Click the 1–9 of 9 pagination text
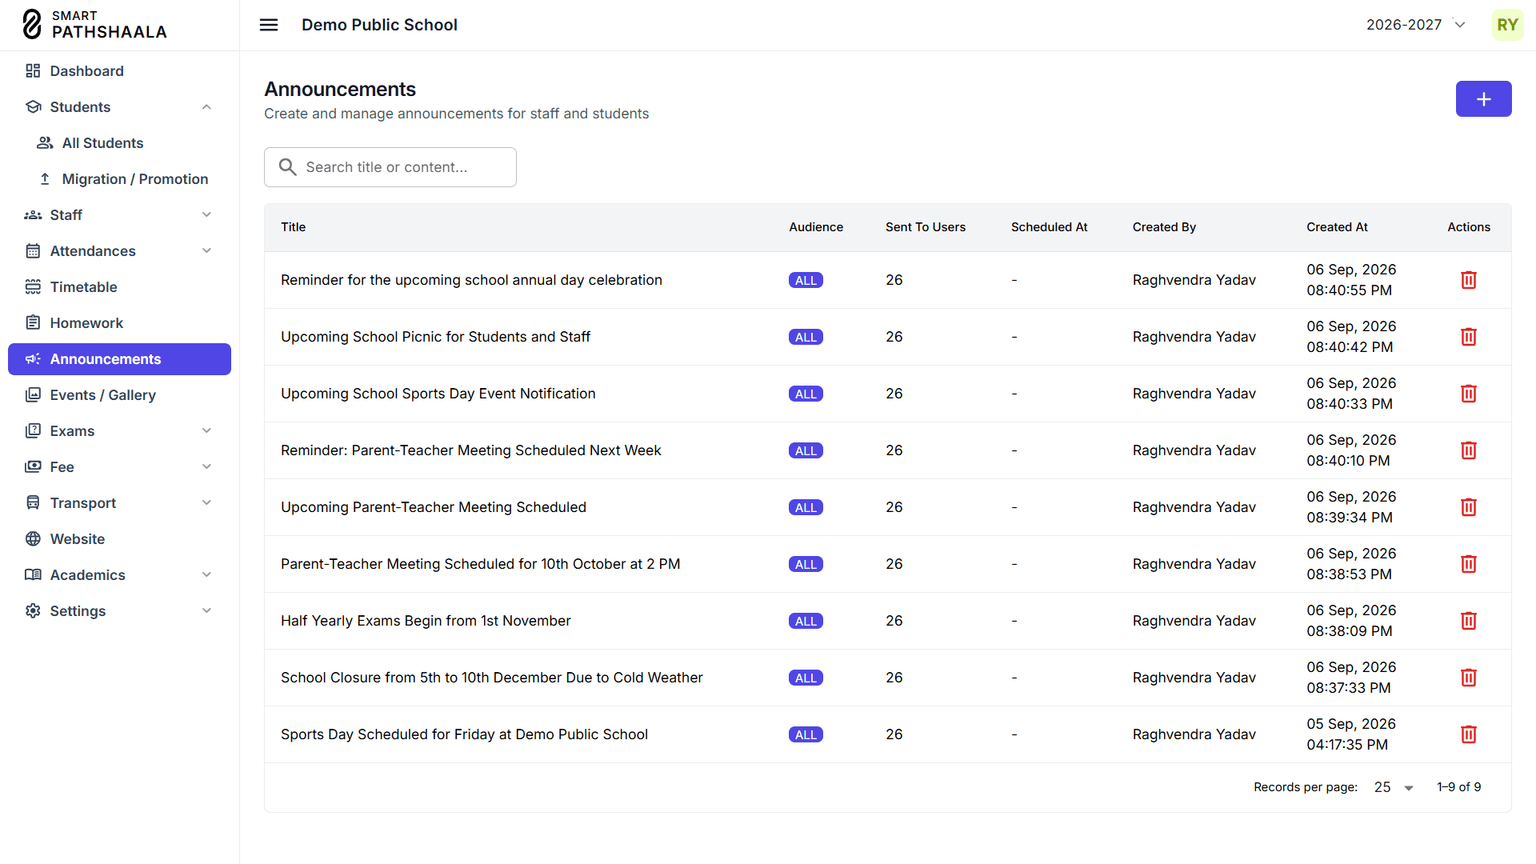The height and width of the screenshot is (864, 1536). tap(1459, 787)
